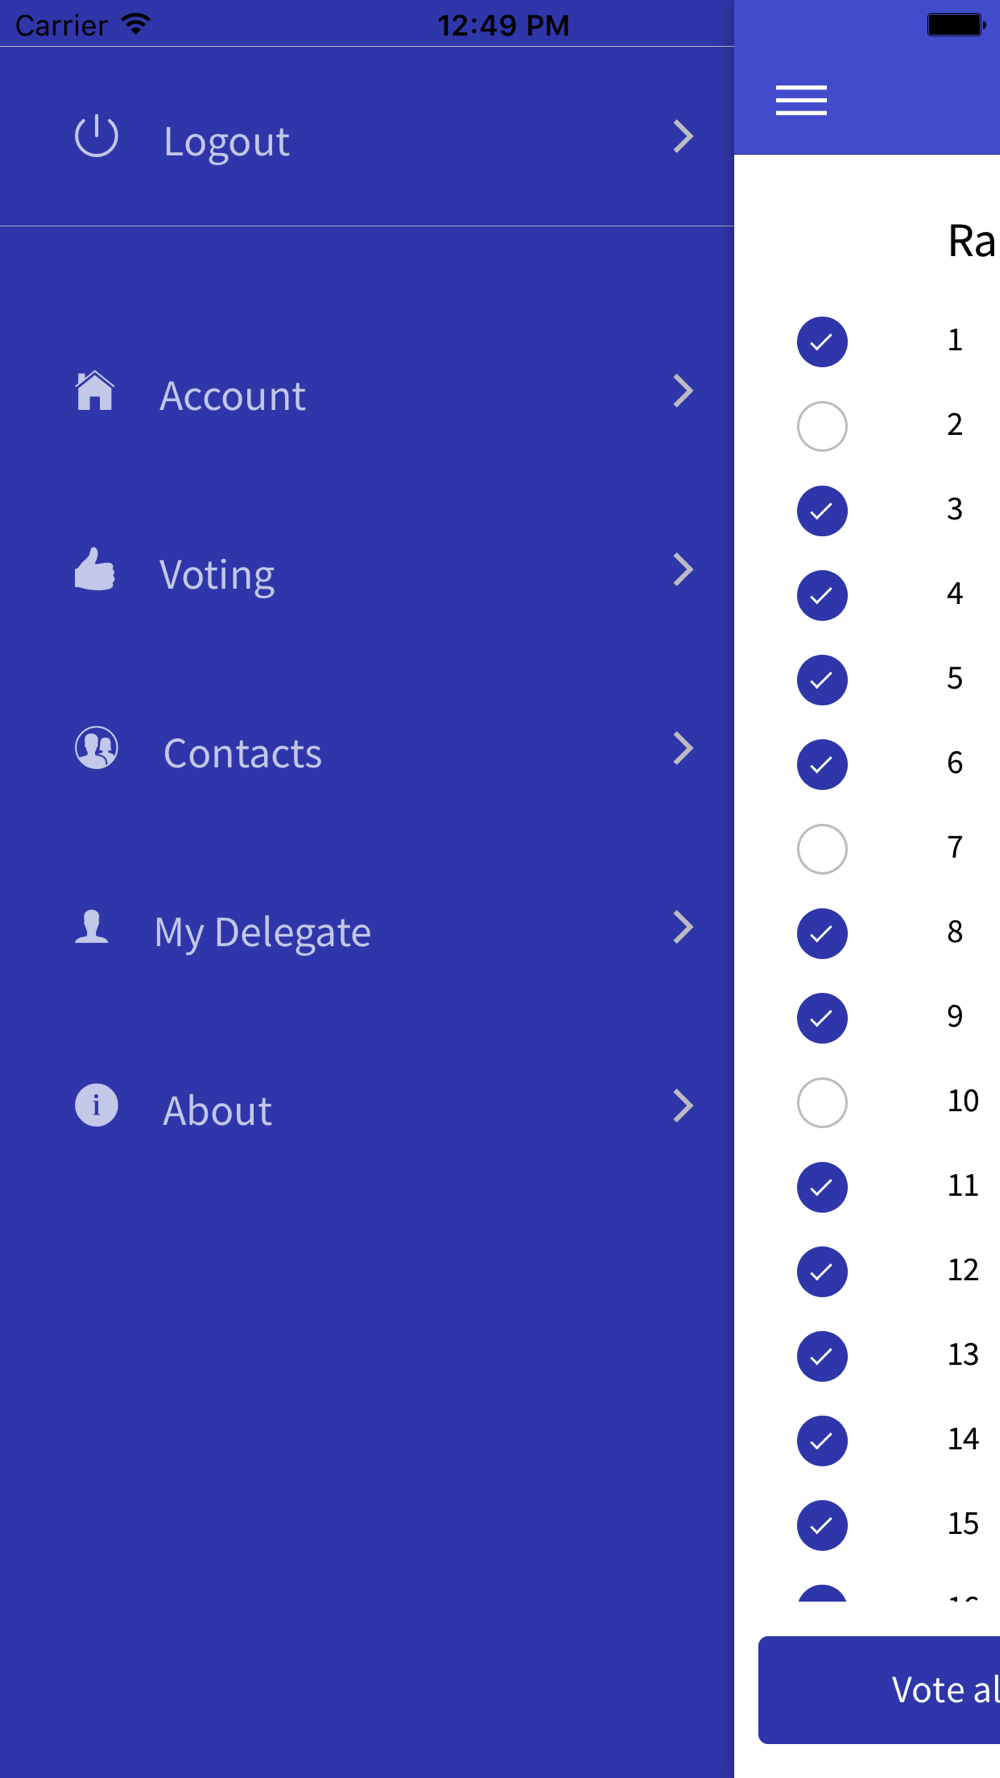The width and height of the screenshot is (1000, 1778).
Task: Tap the Wi-Fi status icon
Action: point(136,24)
